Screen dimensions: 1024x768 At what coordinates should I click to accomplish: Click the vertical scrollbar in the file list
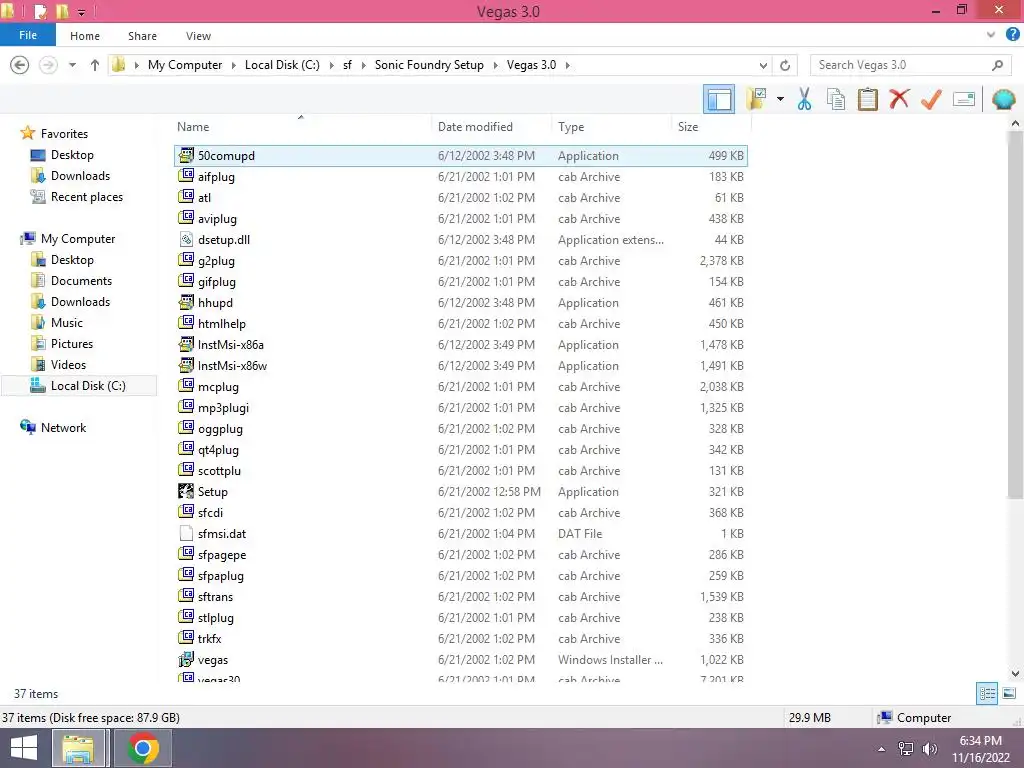[x=1015, y=315]
